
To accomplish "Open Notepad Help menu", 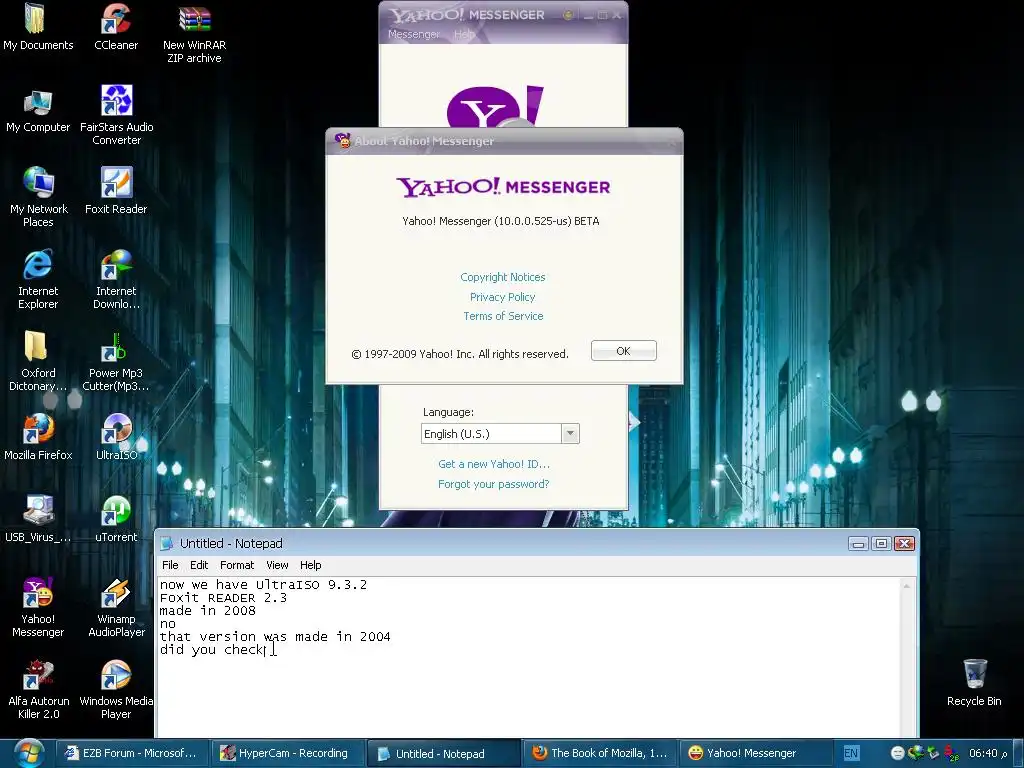I will pos(310,565).
